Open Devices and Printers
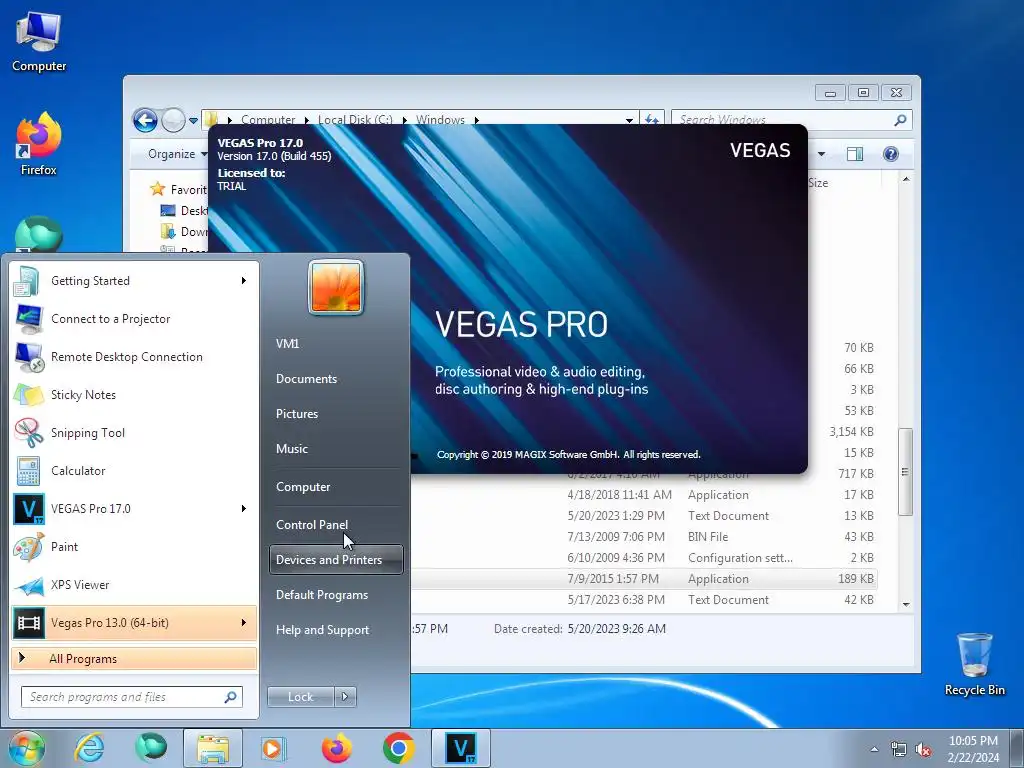1024x768 pixels. point(336,560)
